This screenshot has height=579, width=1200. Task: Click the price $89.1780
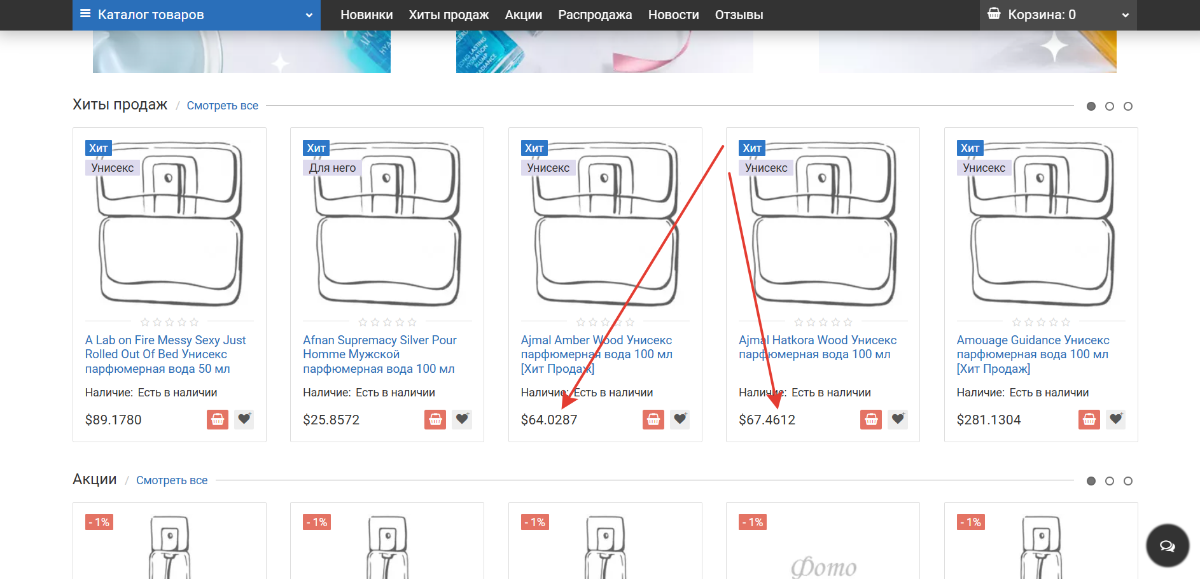point(113,420)
